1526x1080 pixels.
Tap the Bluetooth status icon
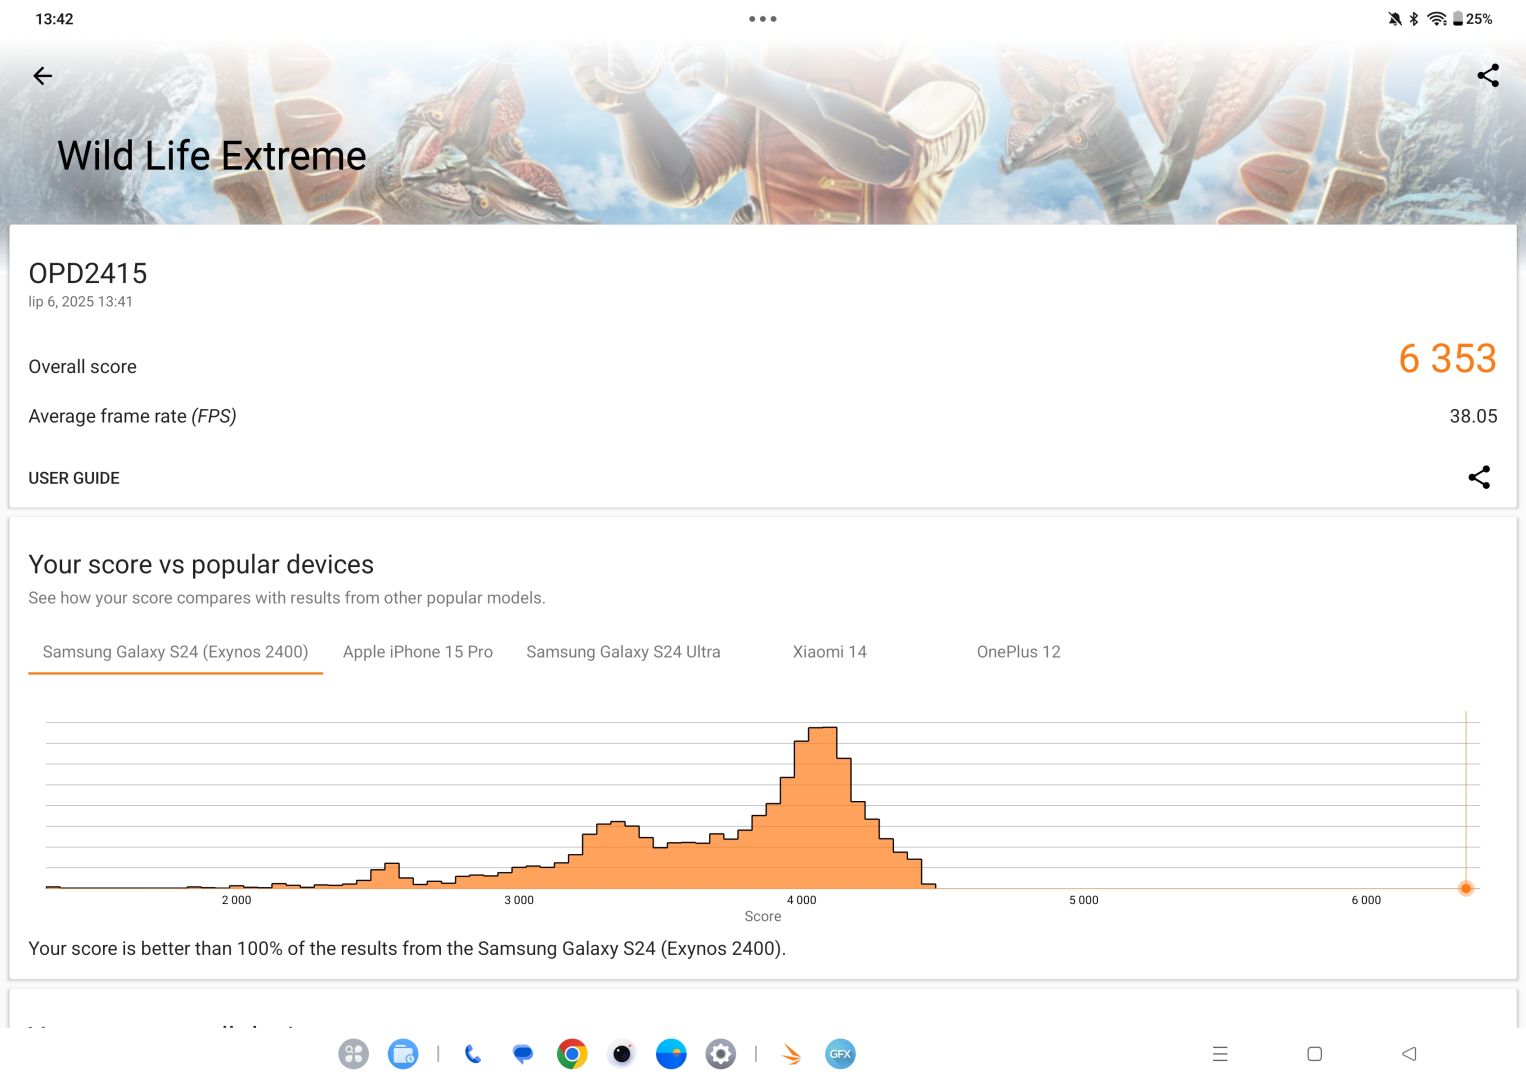point(1414,19)
